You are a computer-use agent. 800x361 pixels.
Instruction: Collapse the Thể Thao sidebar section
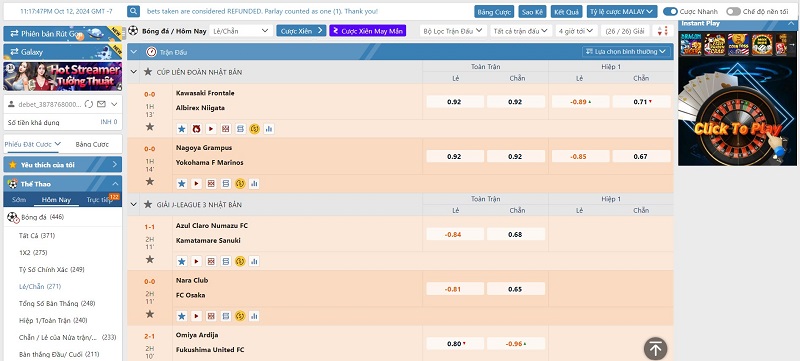click(x=115, y=184)
